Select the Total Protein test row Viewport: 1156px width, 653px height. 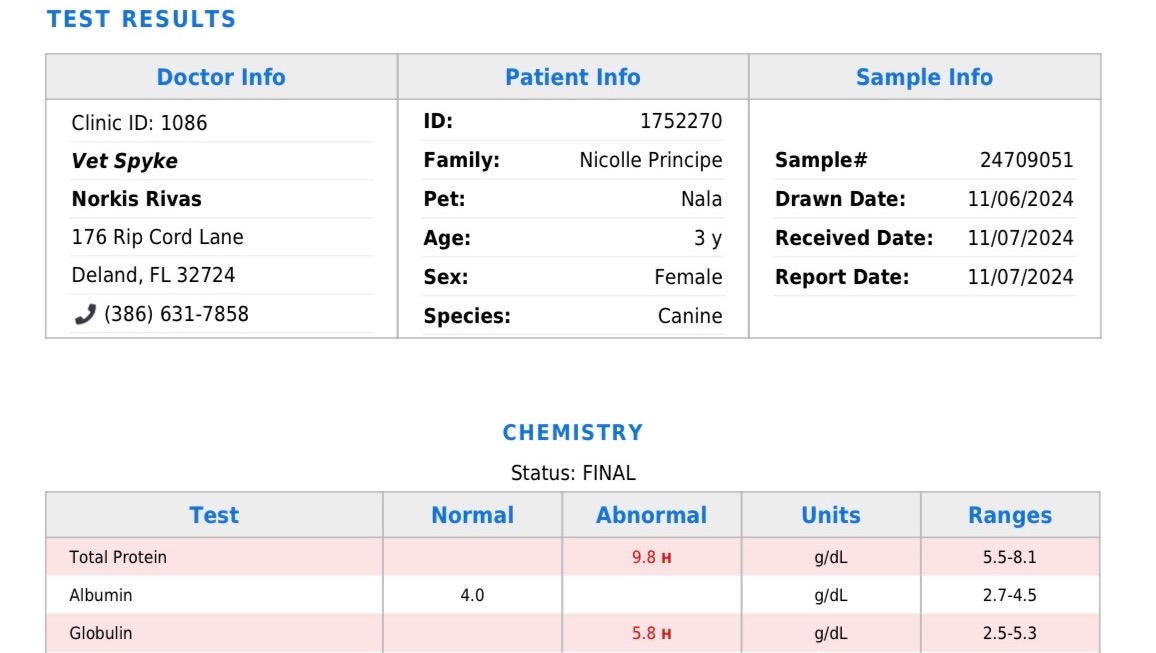(x=118, y=557)
